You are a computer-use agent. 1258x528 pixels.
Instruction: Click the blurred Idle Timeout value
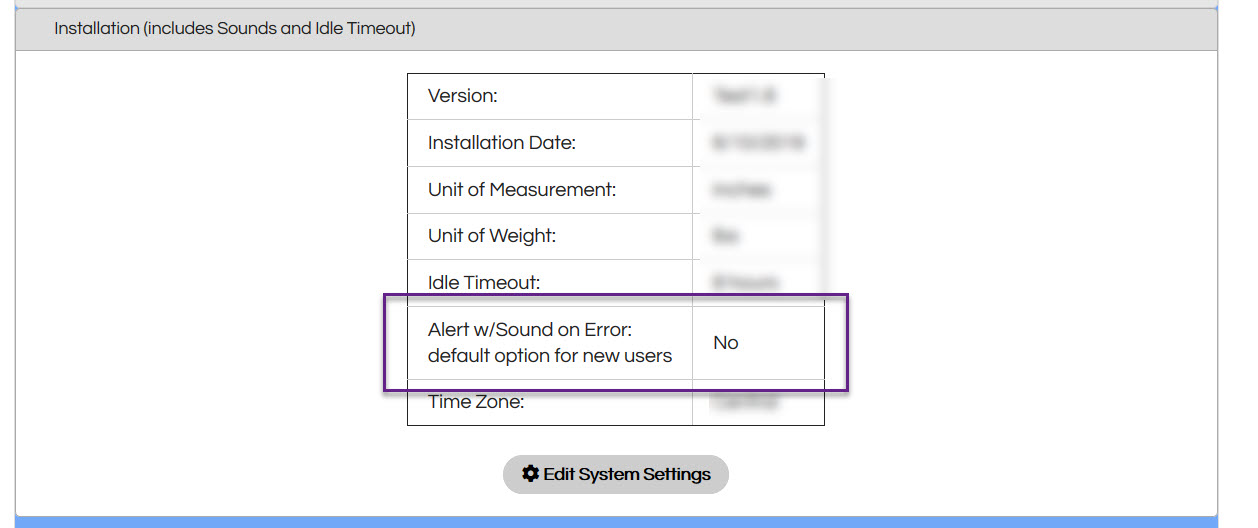coord(746,283)
